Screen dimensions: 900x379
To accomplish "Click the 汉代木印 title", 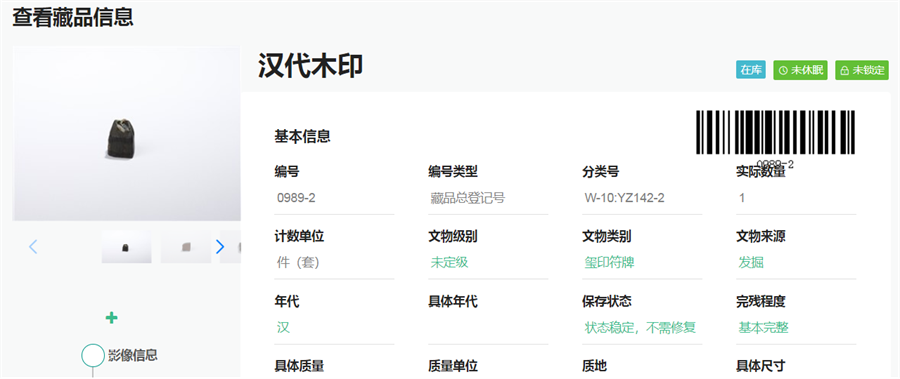I will pos(311,66).
